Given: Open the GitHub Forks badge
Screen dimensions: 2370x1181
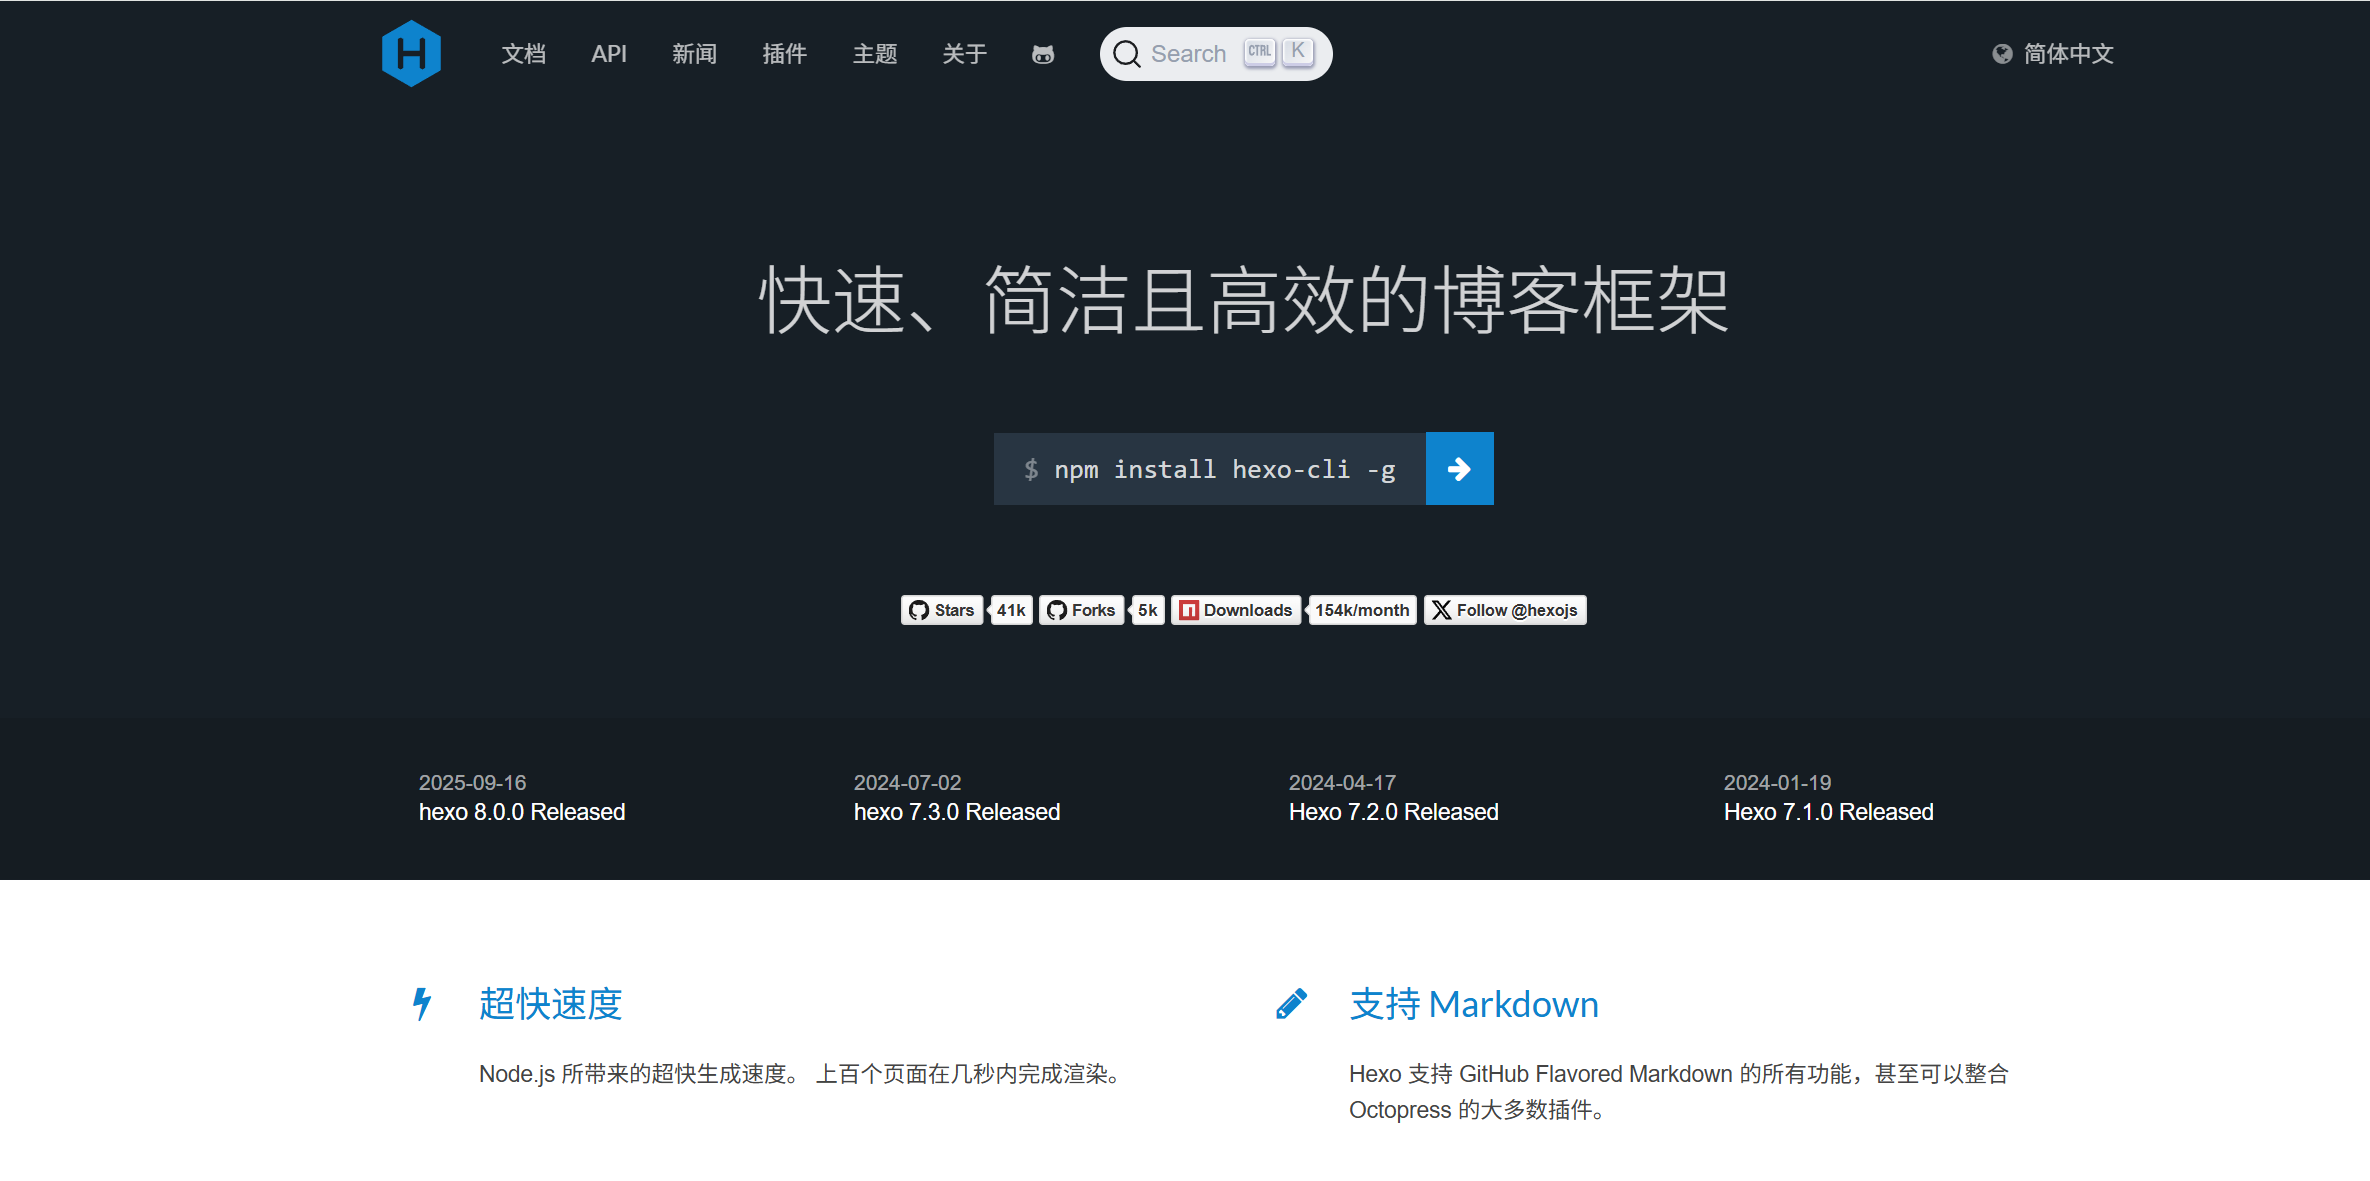Looking at the screenshot, I should click(x=1081, y=610).
